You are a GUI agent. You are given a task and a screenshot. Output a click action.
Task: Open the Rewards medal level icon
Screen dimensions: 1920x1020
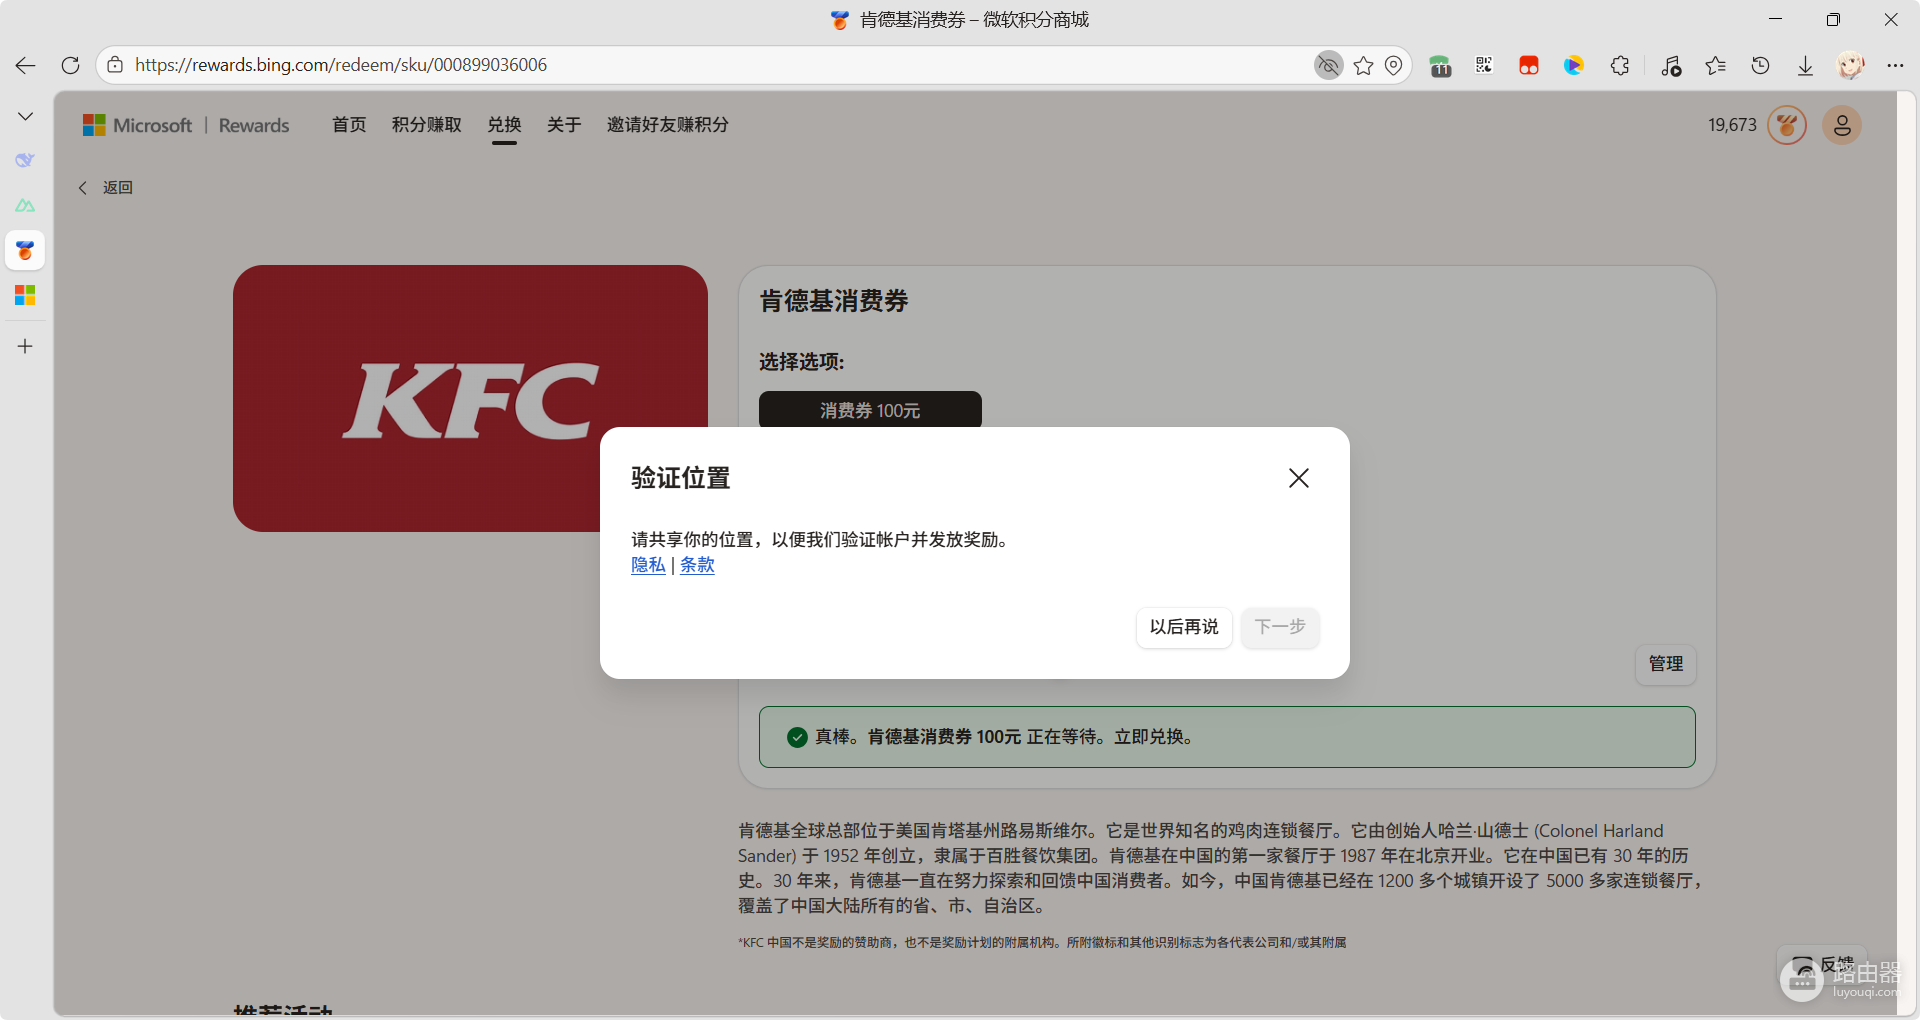coord(1787,125)
